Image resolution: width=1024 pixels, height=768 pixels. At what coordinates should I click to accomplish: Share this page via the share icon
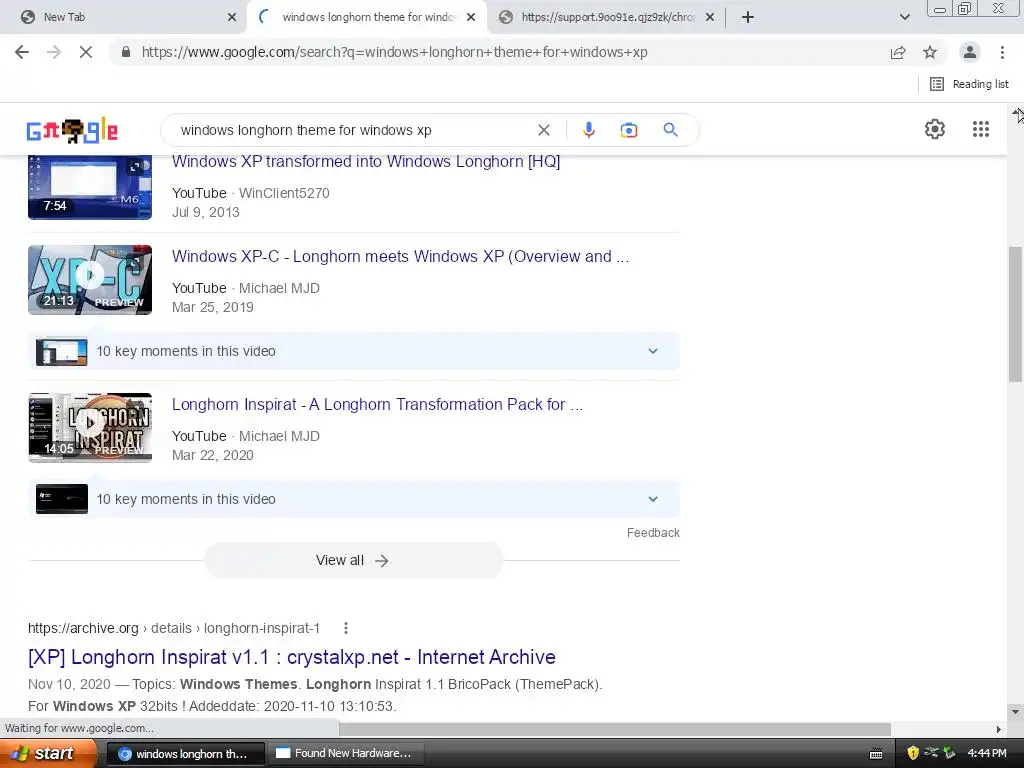[x=898, y=52]
